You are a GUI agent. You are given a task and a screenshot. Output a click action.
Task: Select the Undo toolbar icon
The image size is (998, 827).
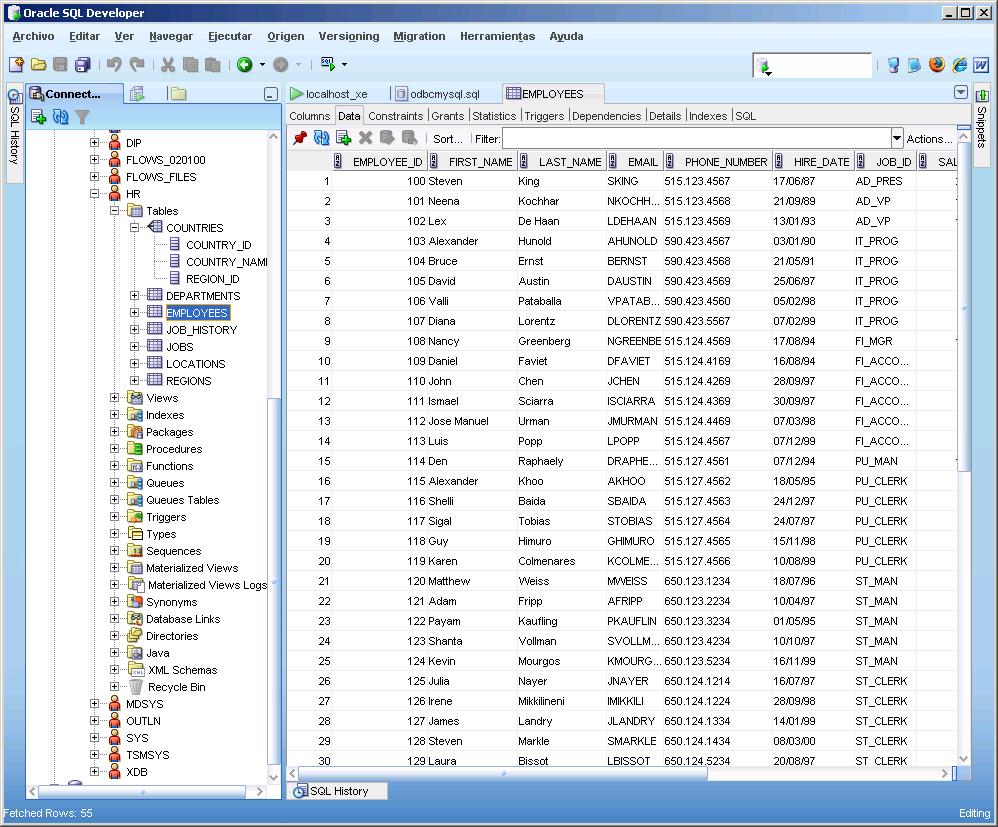[113, 63]
